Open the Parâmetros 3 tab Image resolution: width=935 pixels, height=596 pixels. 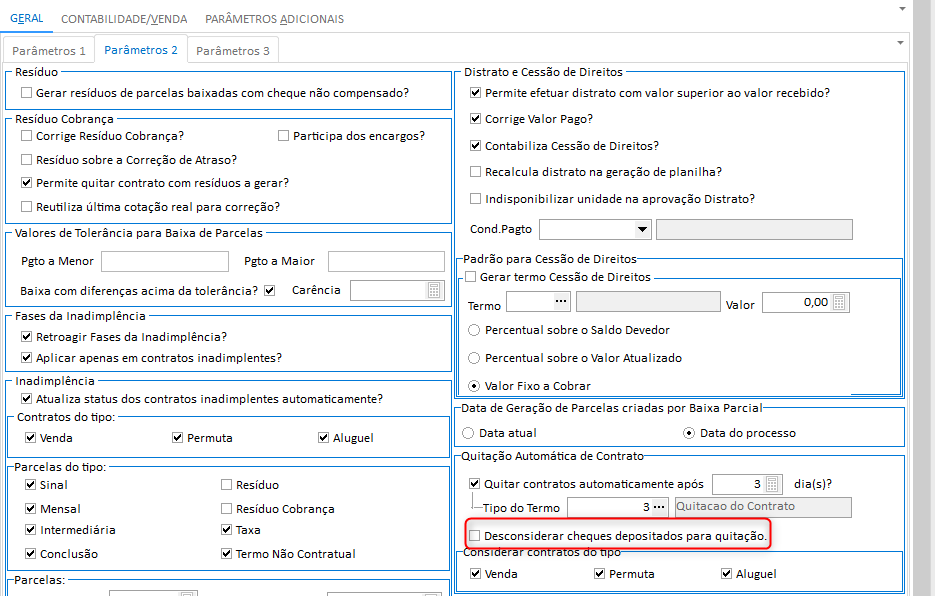point(232,50)
